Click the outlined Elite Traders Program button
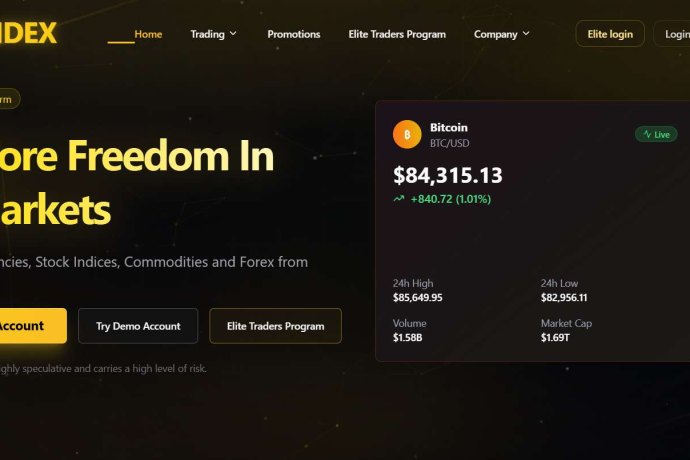The image size is (690, 460). [275, 326]
